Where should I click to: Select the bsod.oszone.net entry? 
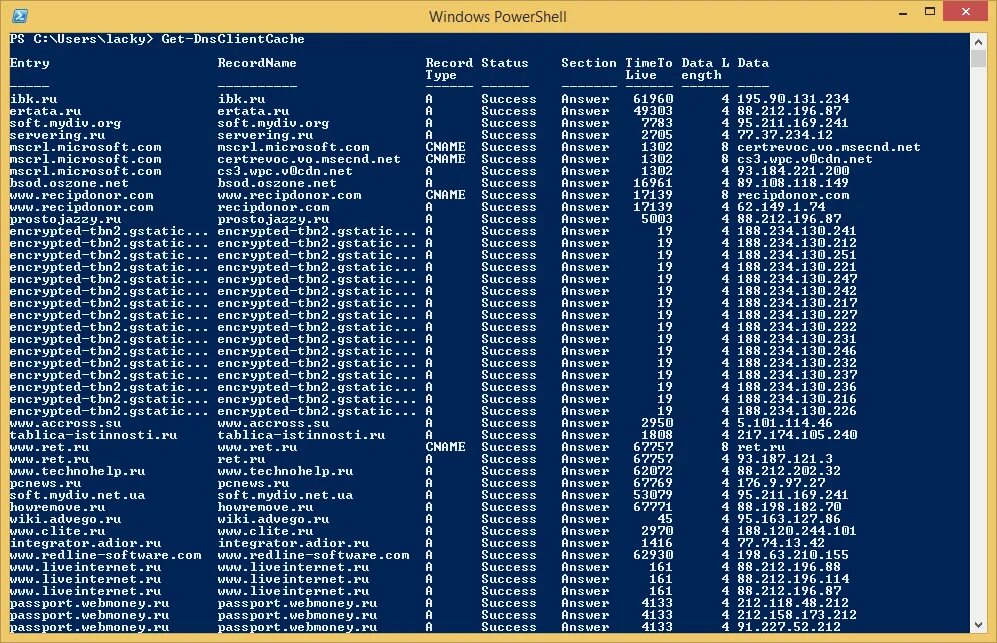pos(69,183)
